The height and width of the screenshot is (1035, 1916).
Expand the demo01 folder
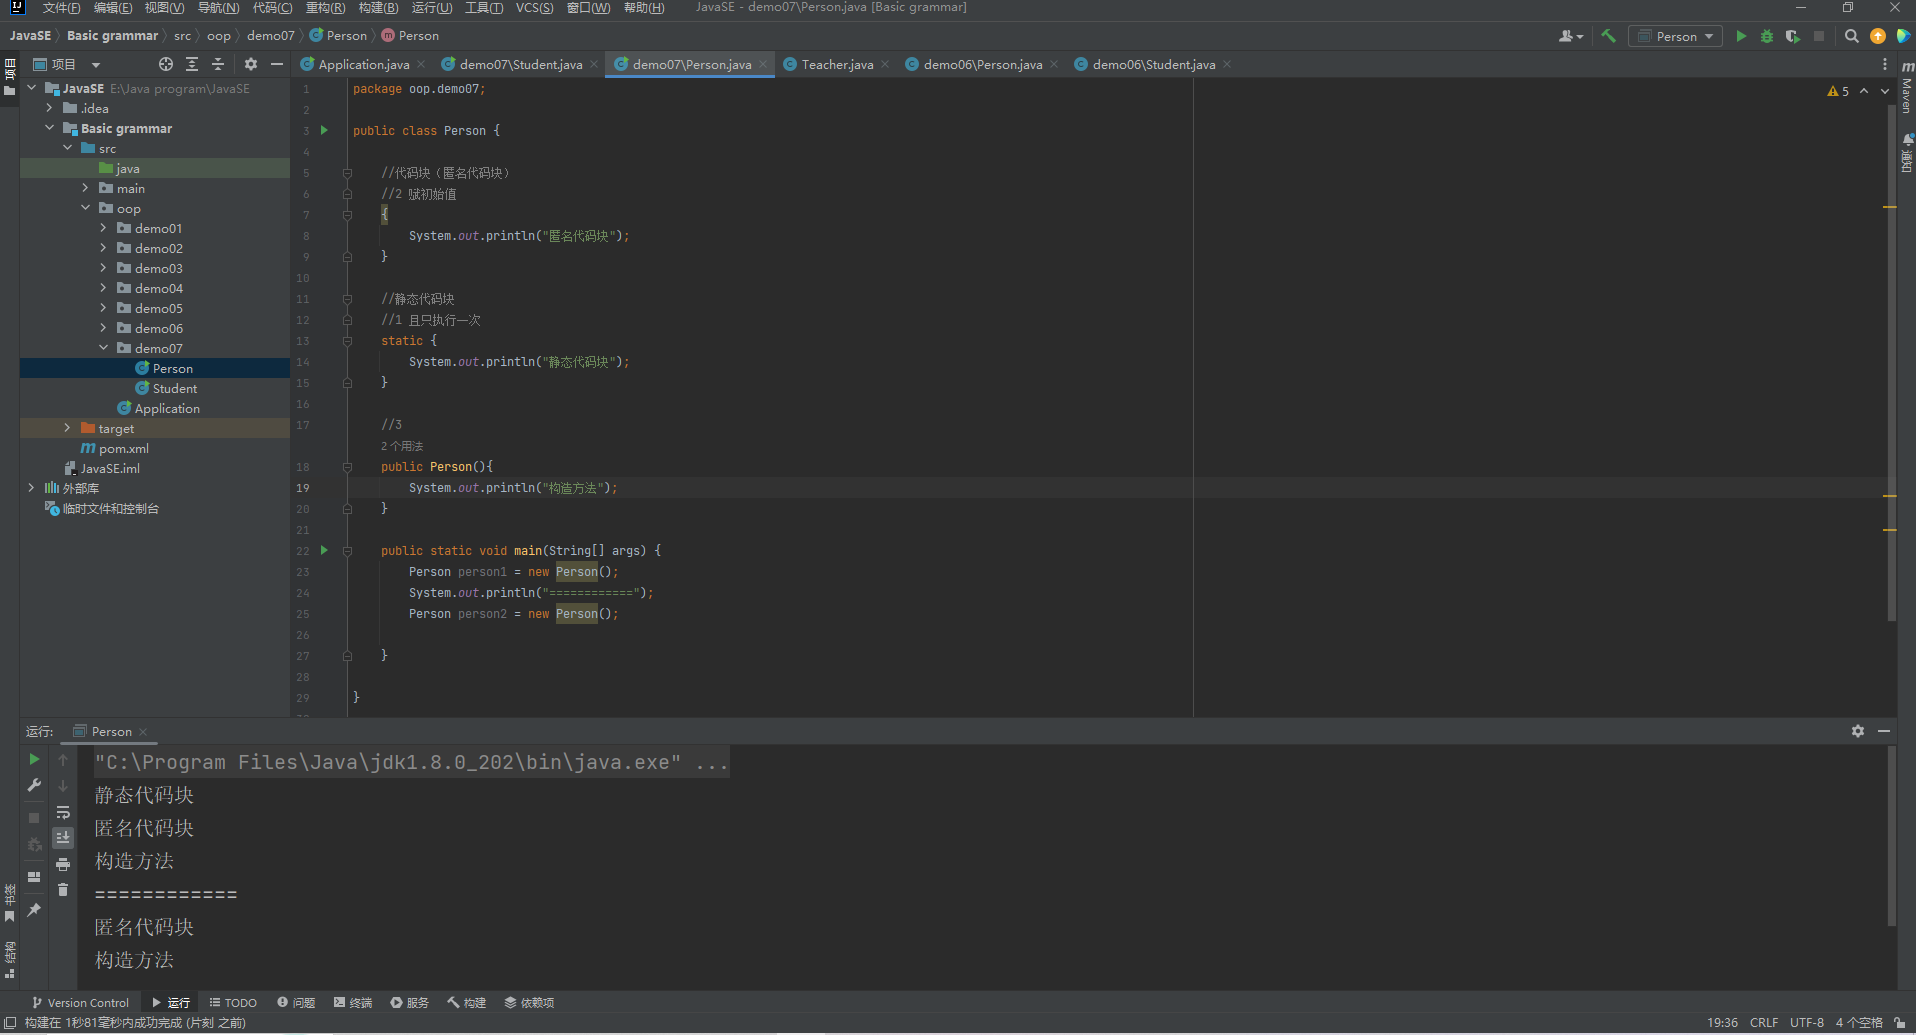[x=103, y=228]
